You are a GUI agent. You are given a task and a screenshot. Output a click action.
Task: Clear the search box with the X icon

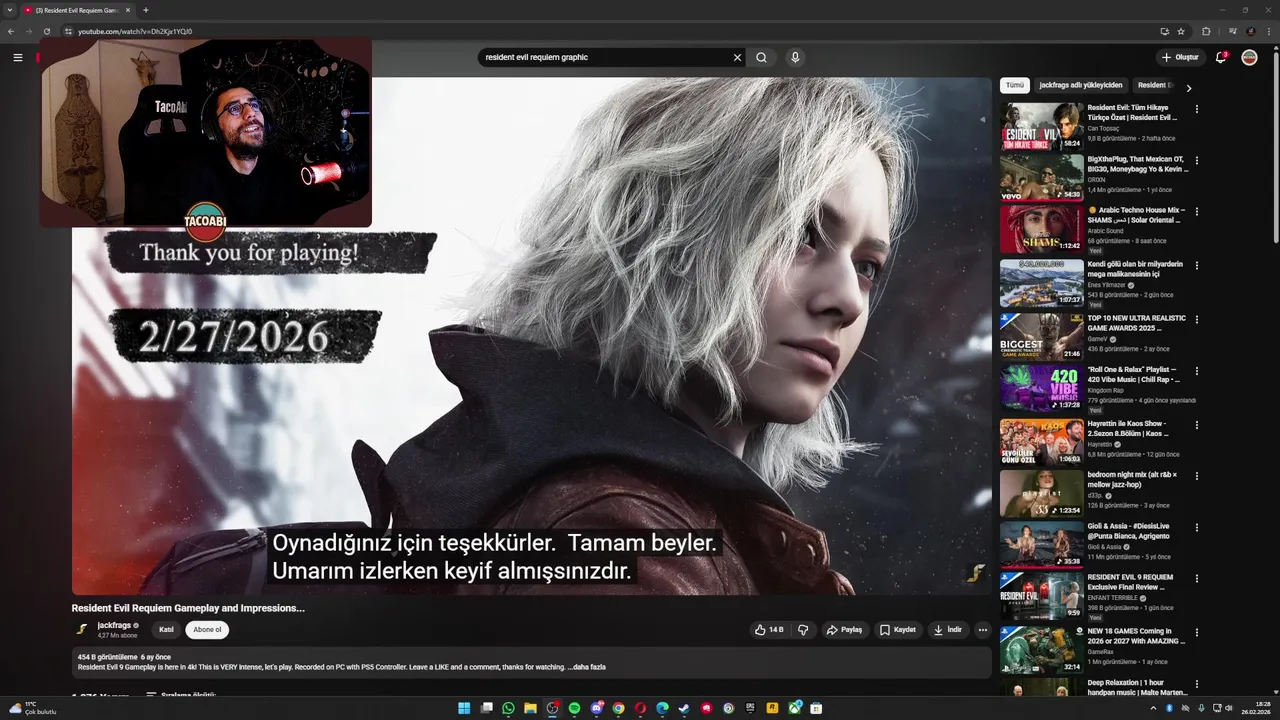tap(737, 57)
